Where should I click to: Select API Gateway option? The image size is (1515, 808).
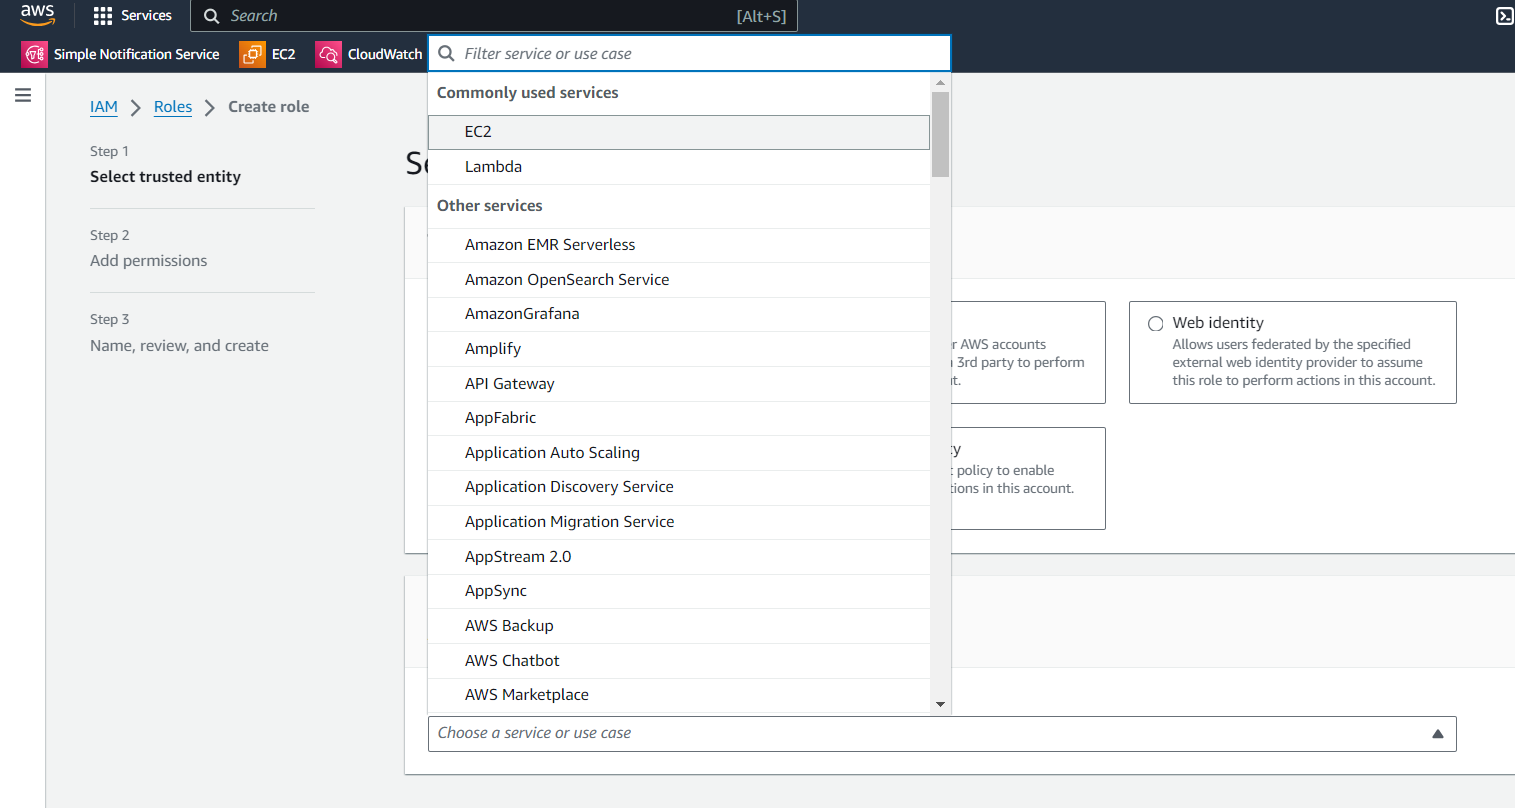coord(679,384)
